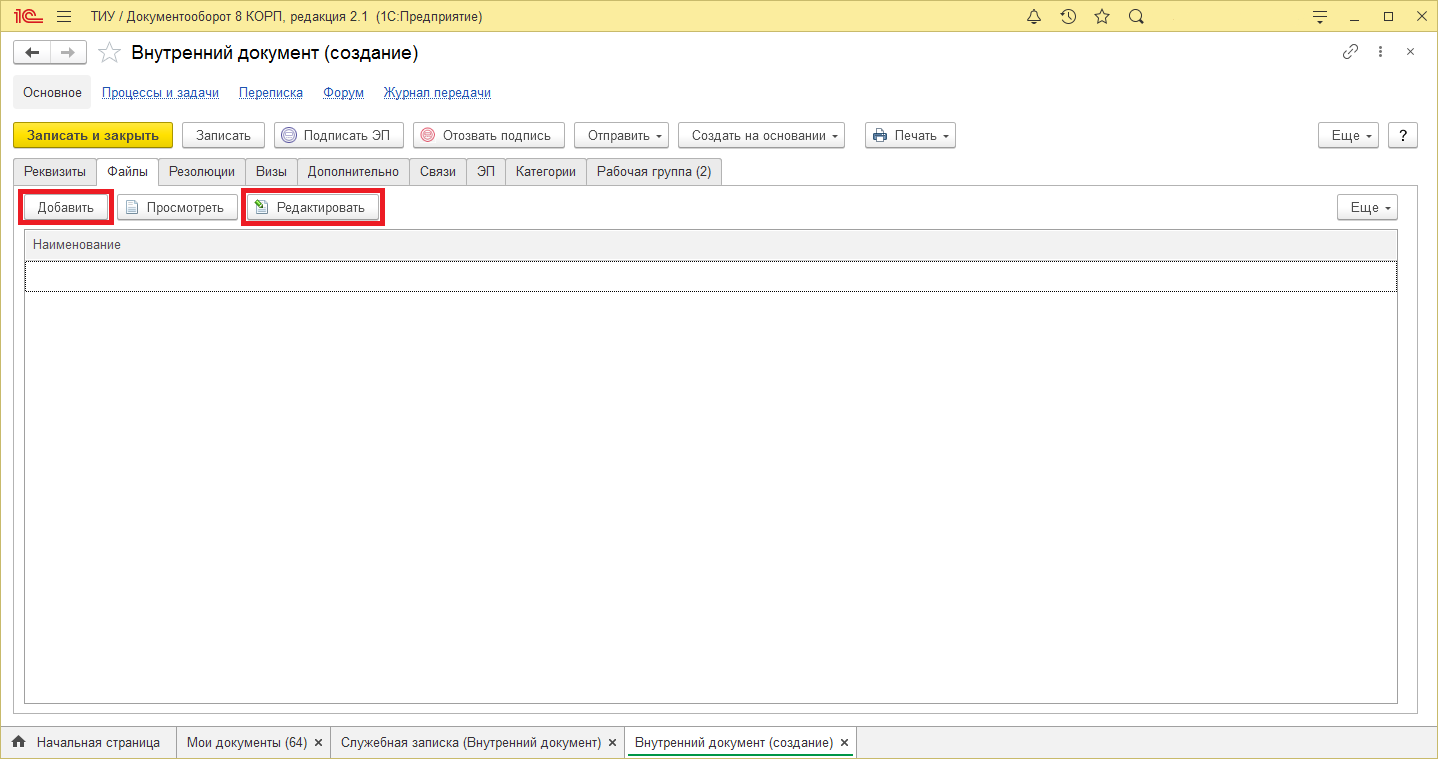Switch to the Дополнительно tab
The image size is (1438, 759).
coord(353,171)
